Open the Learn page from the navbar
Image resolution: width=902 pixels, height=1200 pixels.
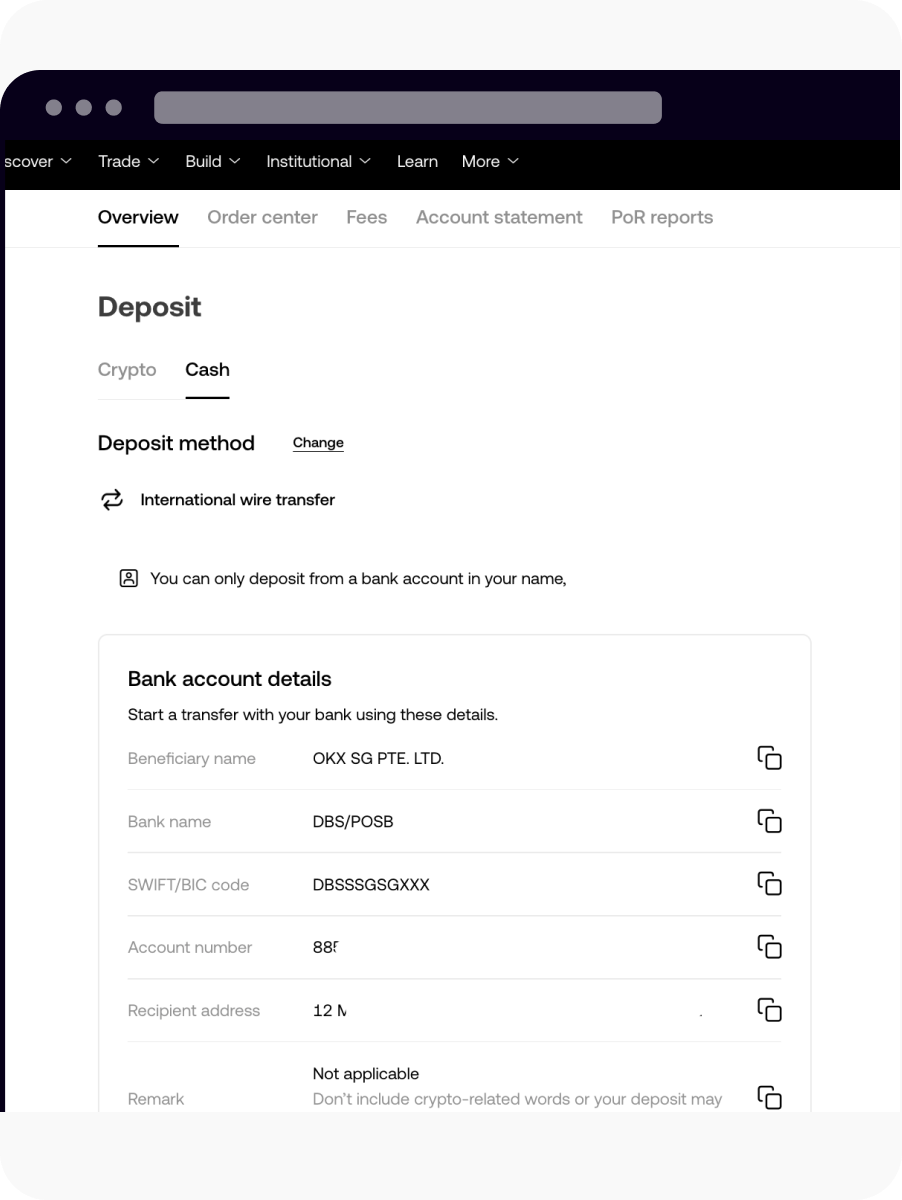click(417, 161)
